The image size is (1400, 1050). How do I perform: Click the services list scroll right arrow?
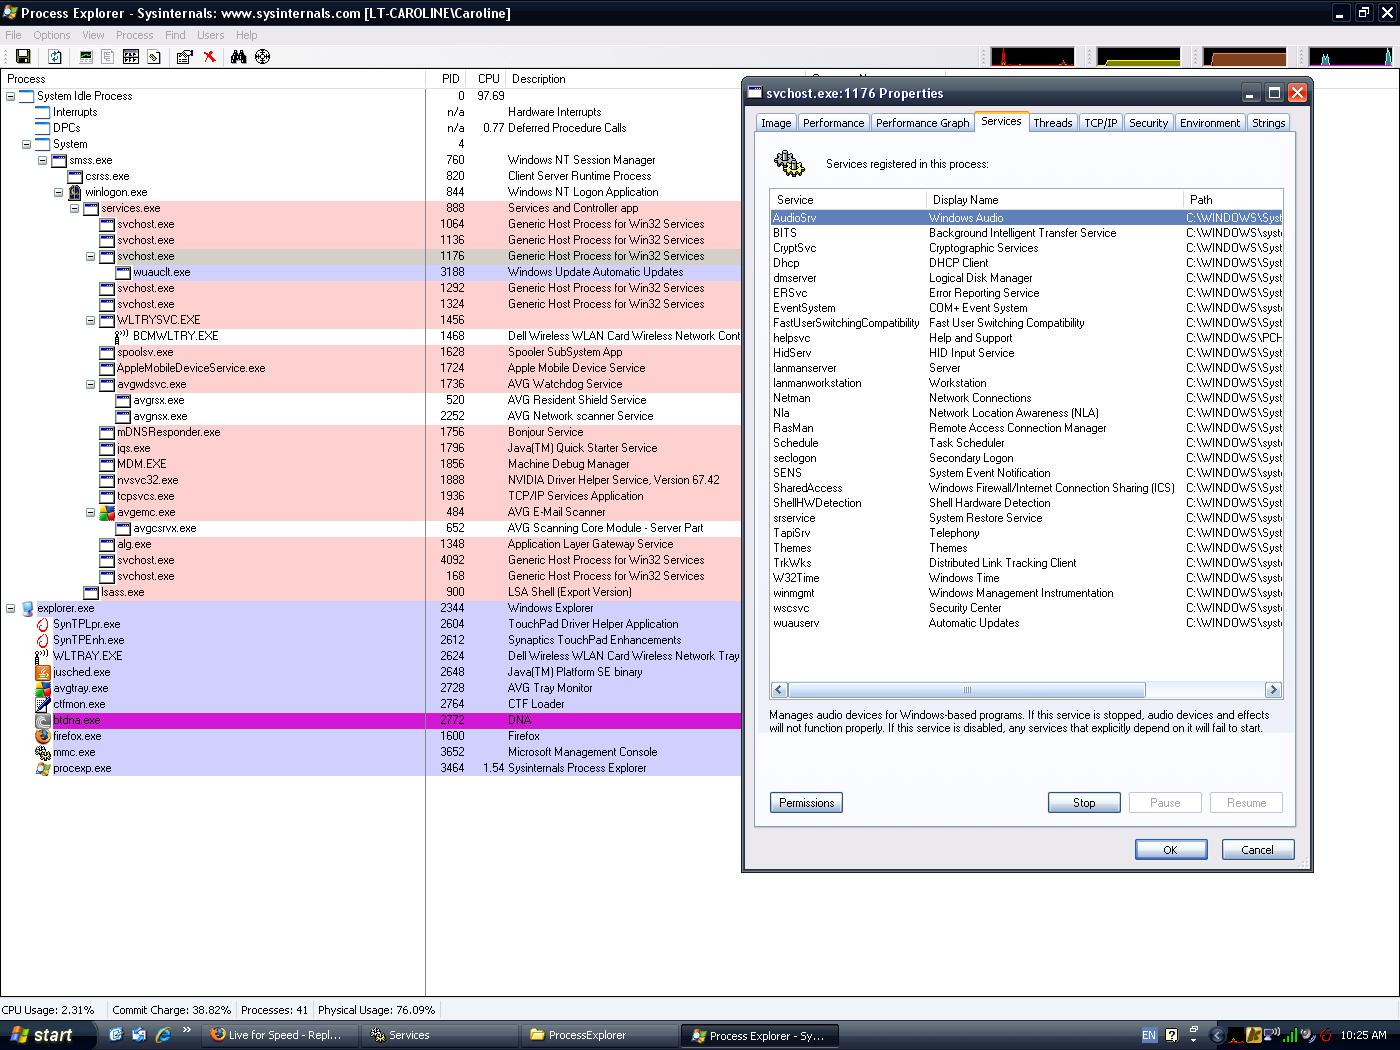click(1273, 690)
